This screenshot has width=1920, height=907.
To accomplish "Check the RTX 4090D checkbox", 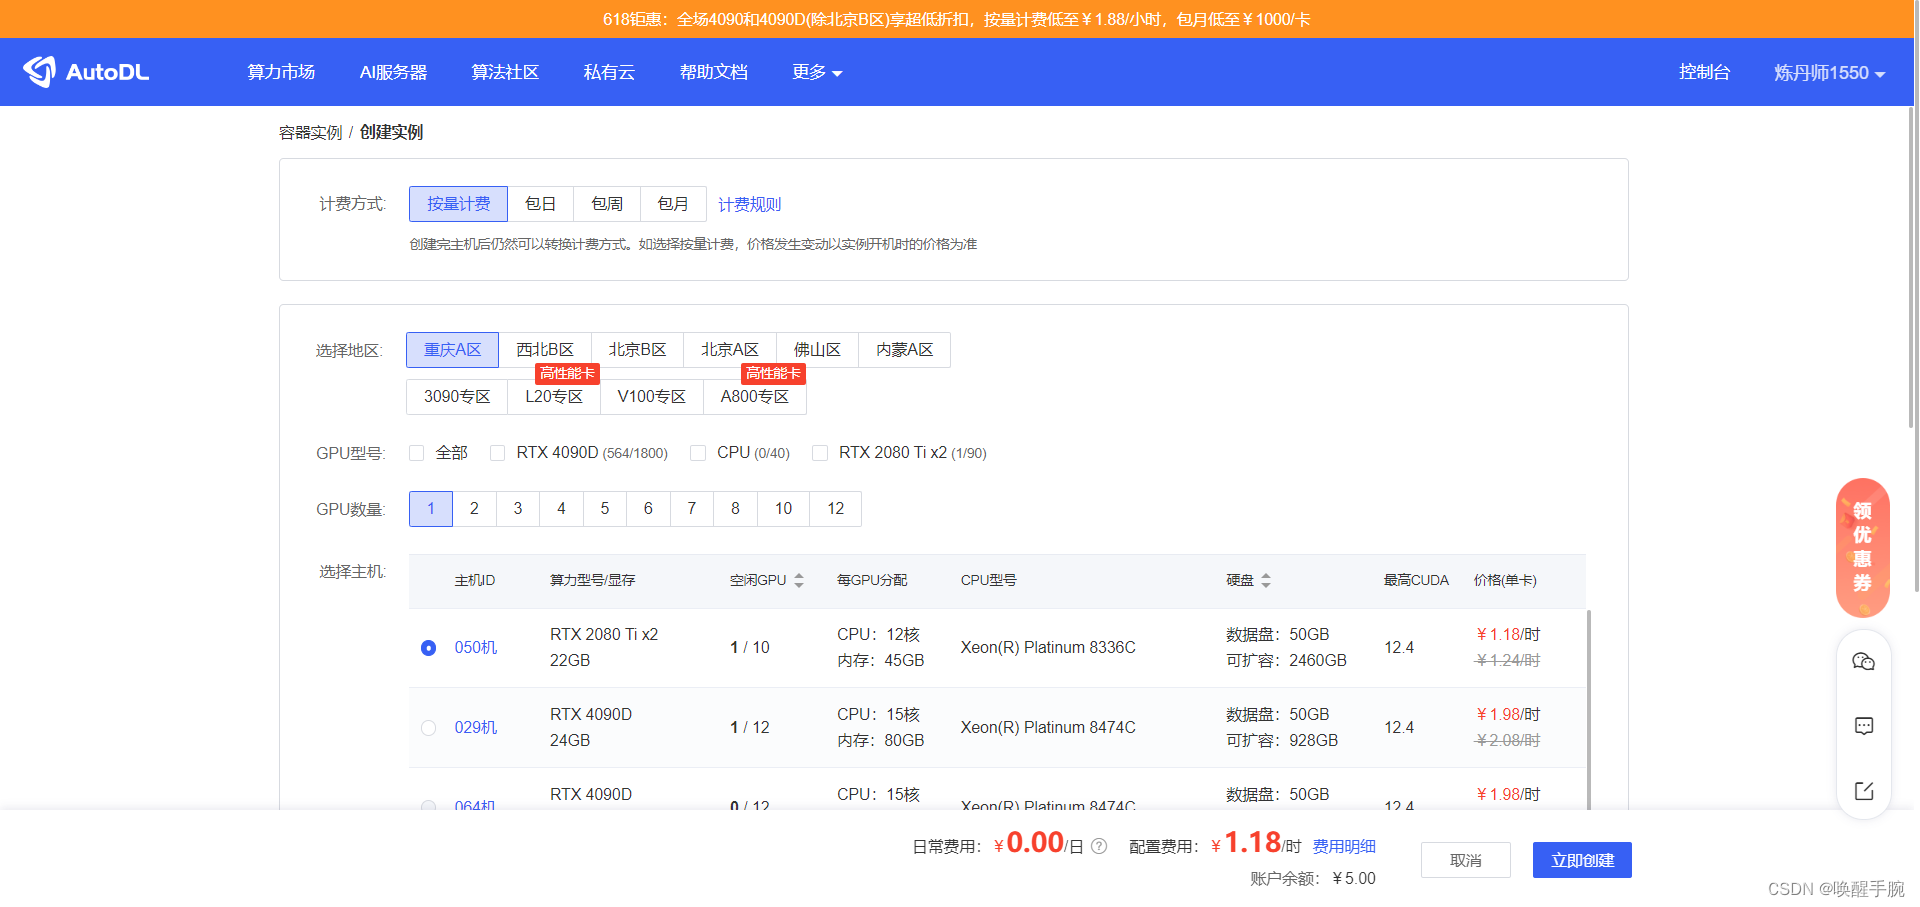I will (497, 453).
